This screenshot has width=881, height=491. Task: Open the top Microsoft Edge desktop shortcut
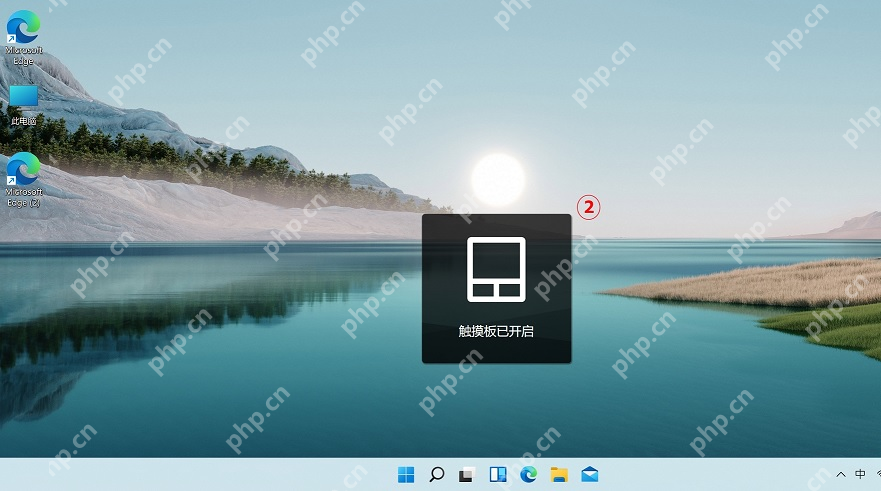point(23,38)
